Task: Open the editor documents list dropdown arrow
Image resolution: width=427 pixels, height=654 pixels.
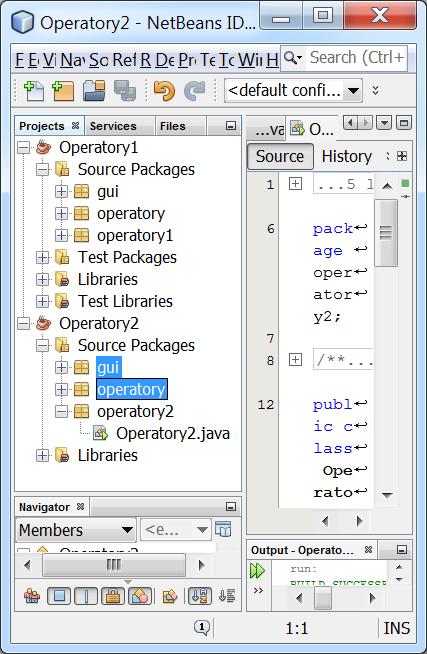Action: click(x=384, y=123)
